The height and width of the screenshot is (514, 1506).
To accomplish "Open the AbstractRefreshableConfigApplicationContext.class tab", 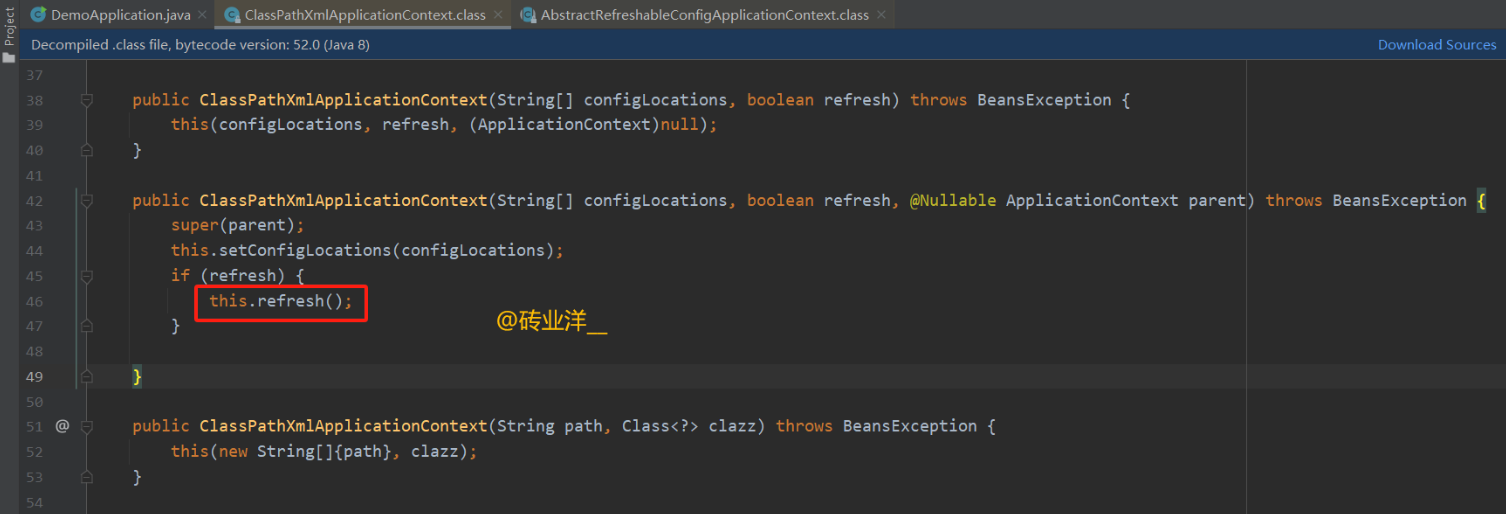I will click(704, 15).
